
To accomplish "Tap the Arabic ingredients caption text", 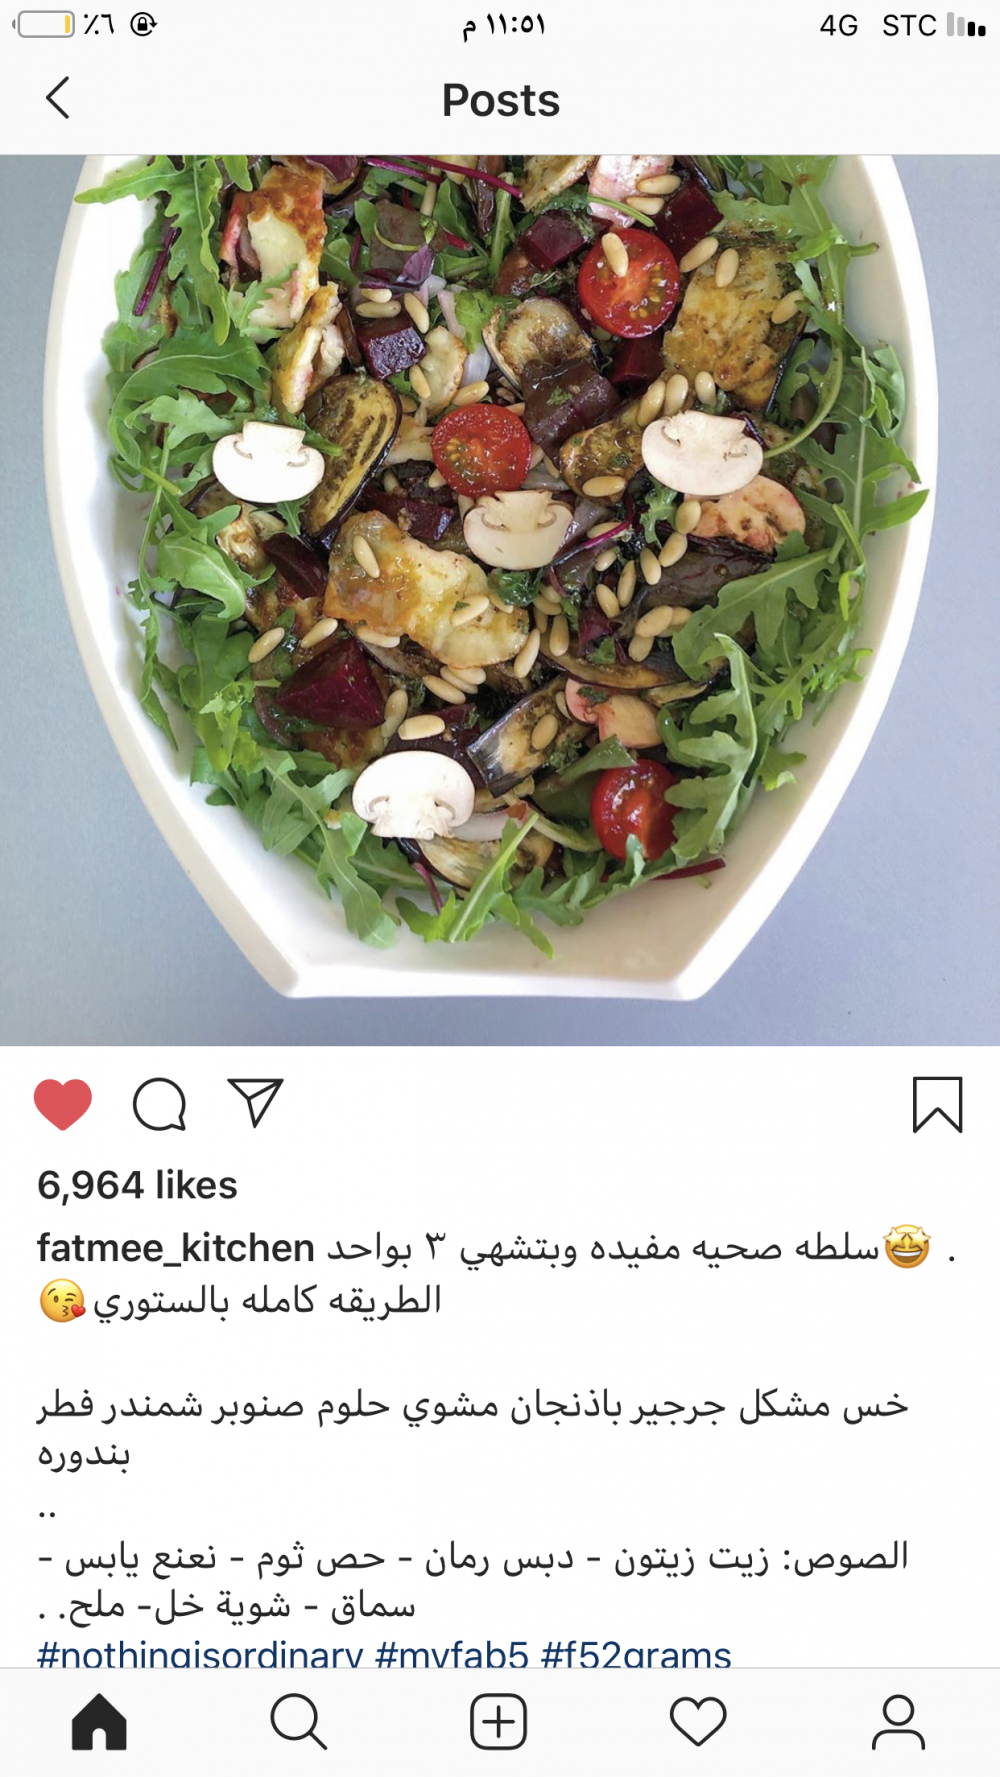I will pyautogui.click(x=473, y=1429).
